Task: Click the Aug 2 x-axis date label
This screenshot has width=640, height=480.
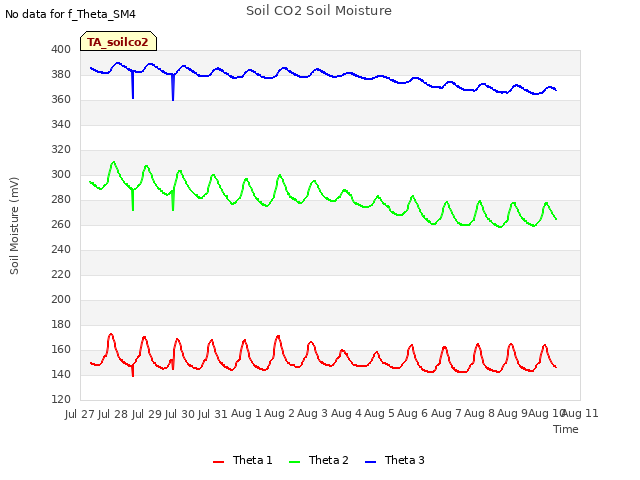Action: pos(279,414)
